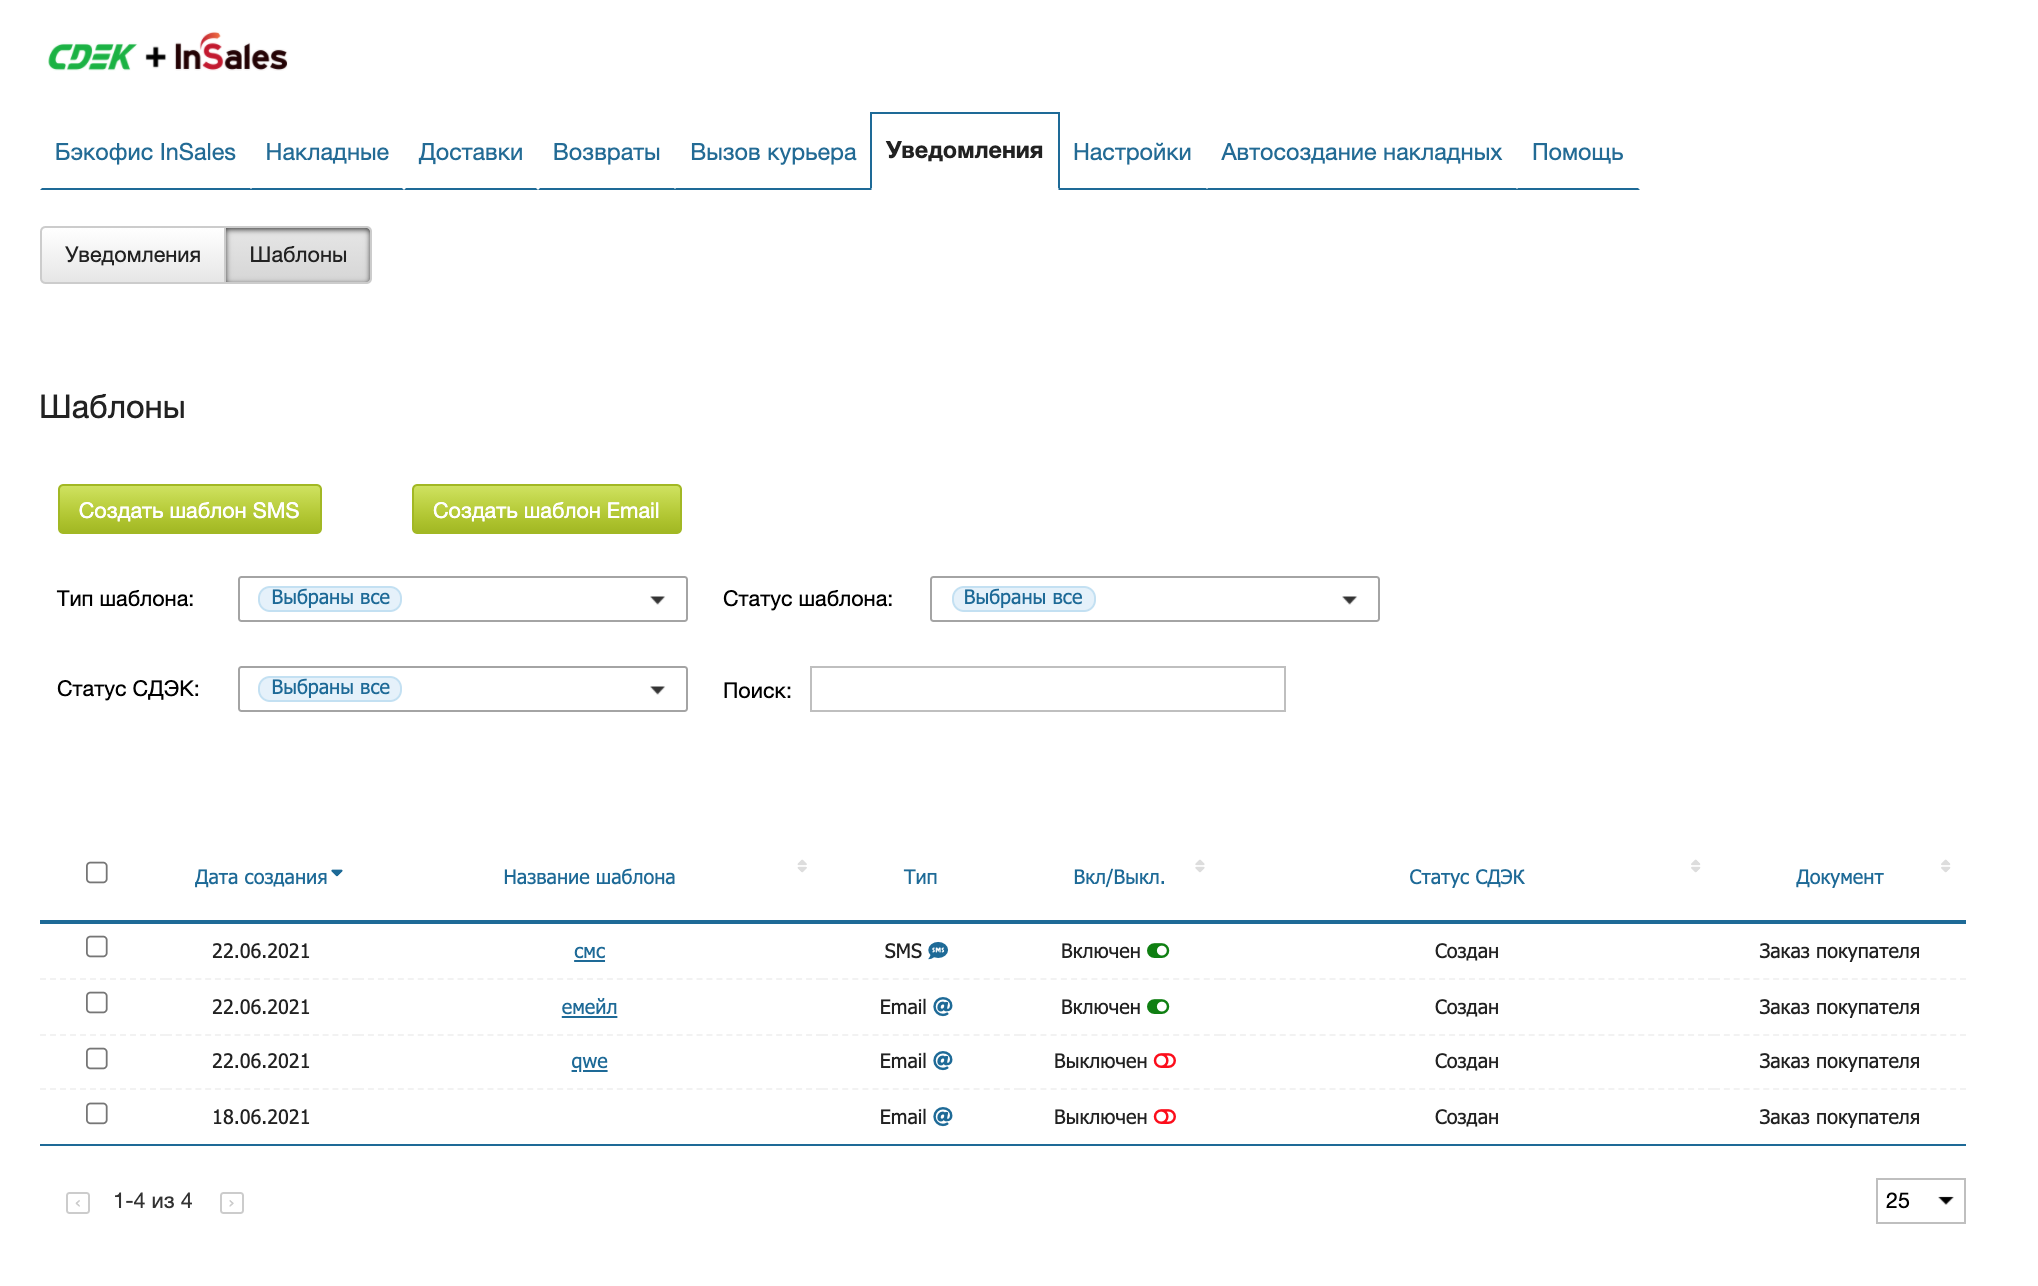Go to previous page arrow

click(78, 1202)
